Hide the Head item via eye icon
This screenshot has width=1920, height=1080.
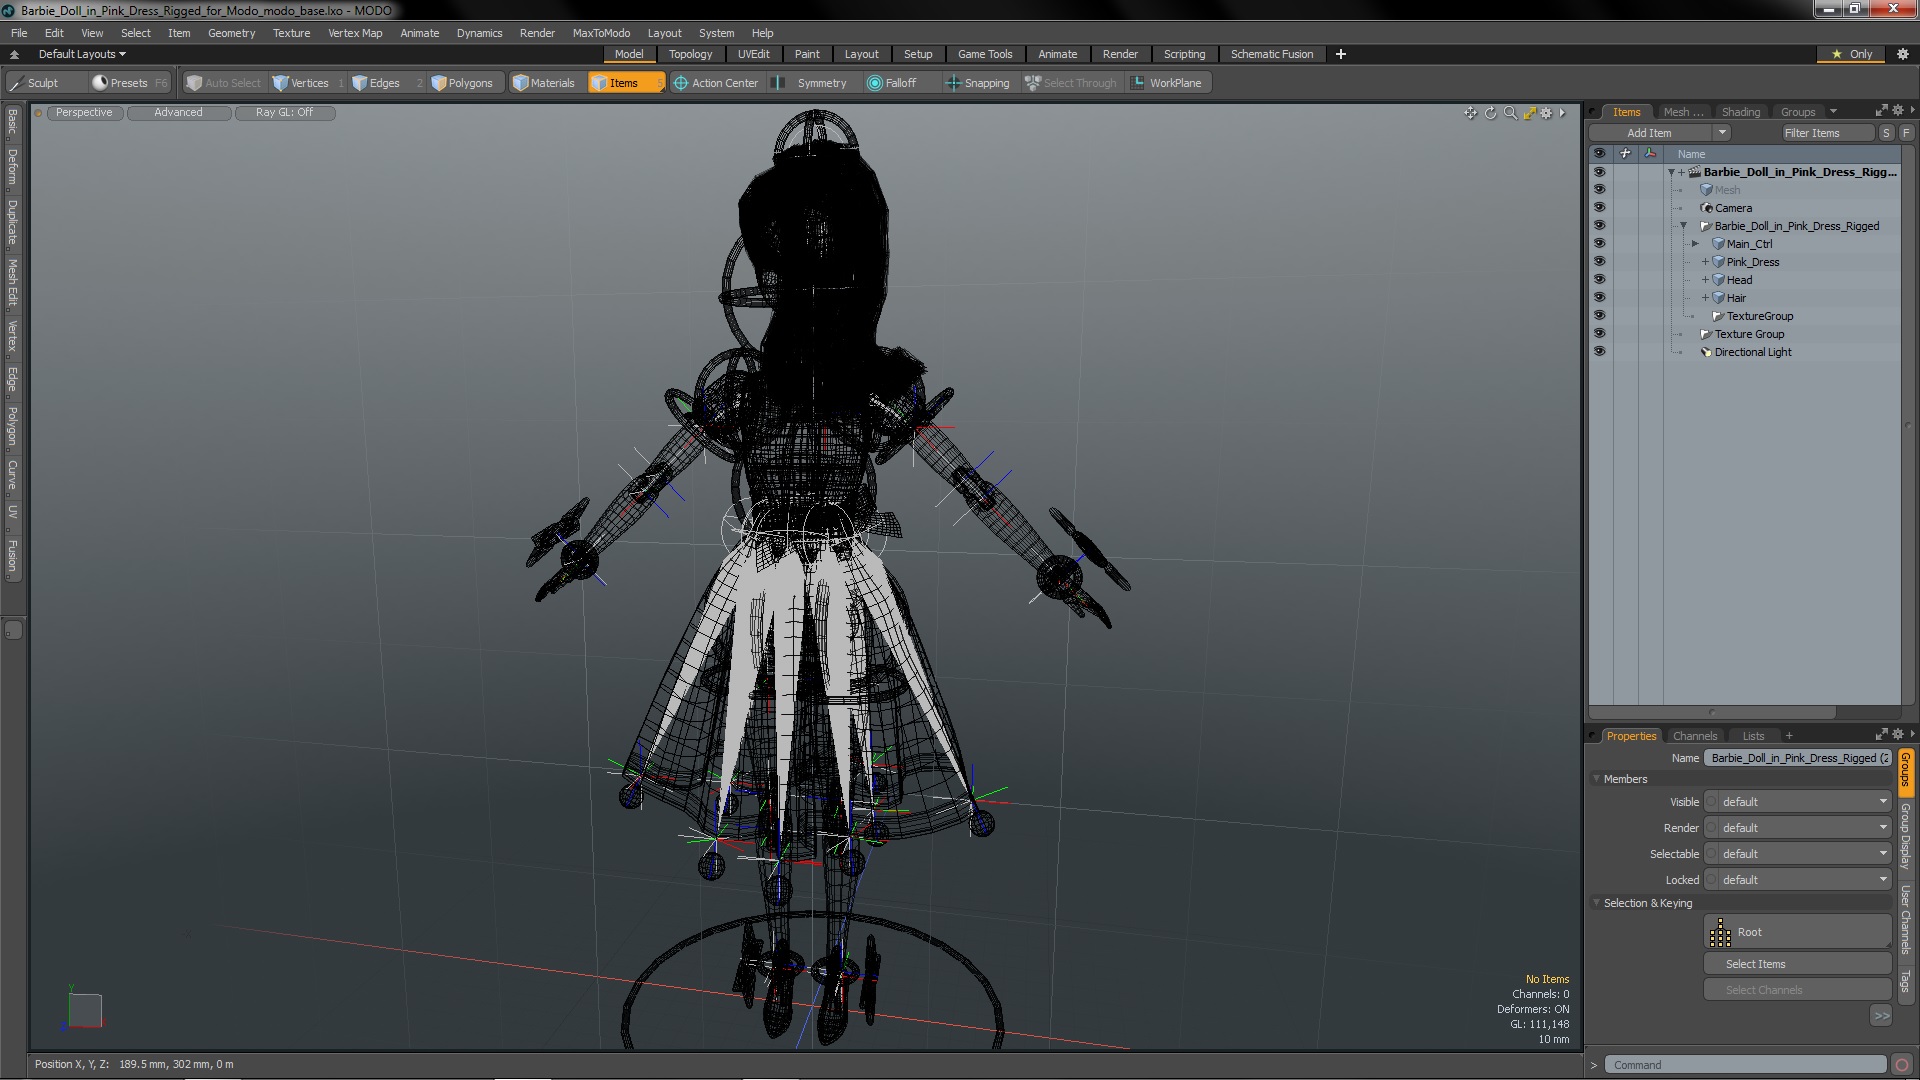tap(1599, 280)
